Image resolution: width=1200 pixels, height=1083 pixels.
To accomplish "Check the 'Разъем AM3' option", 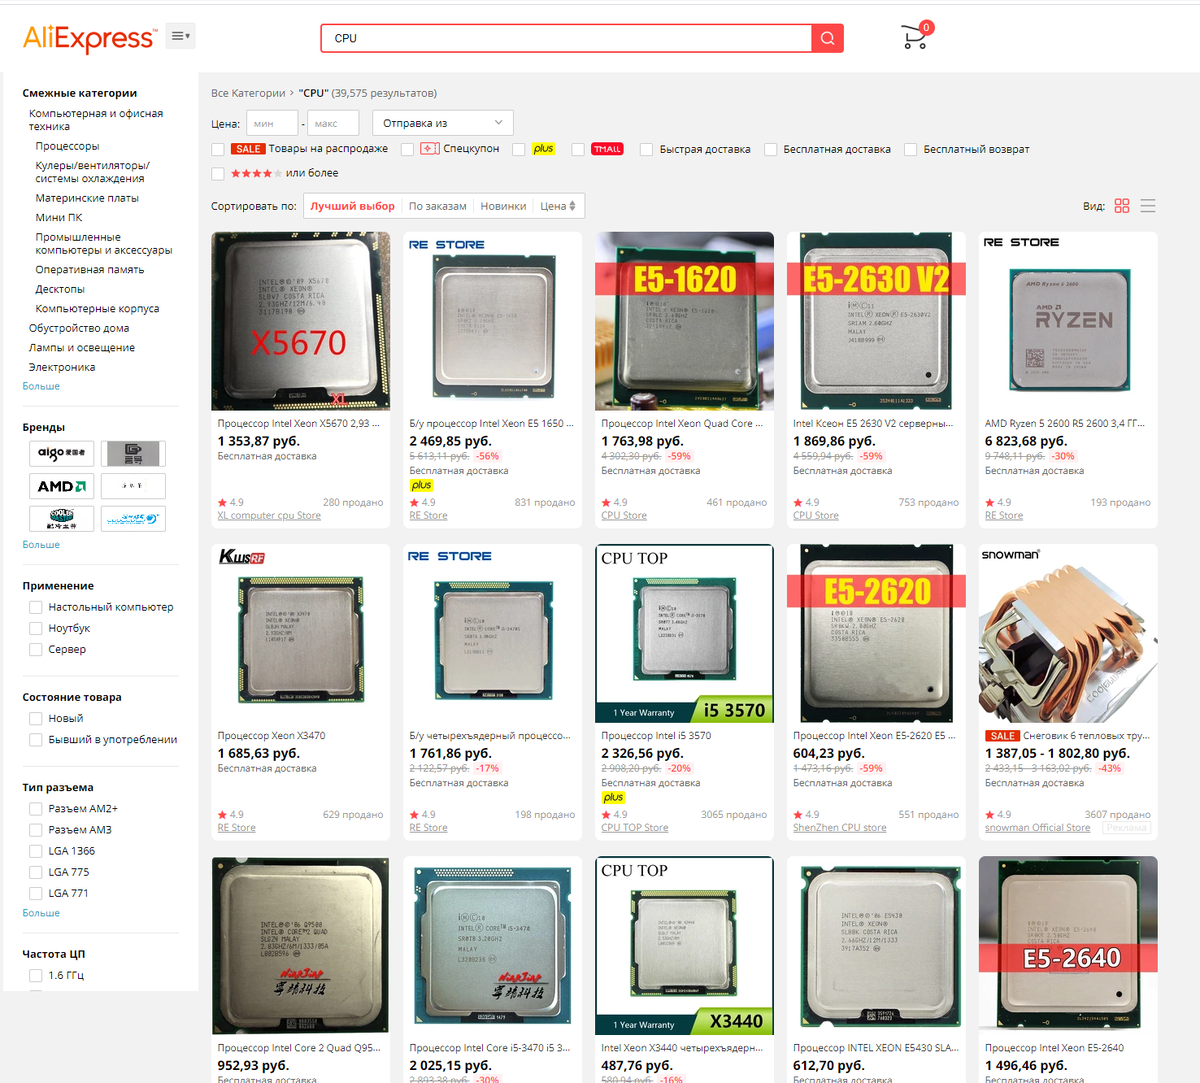I will point(36,830).
